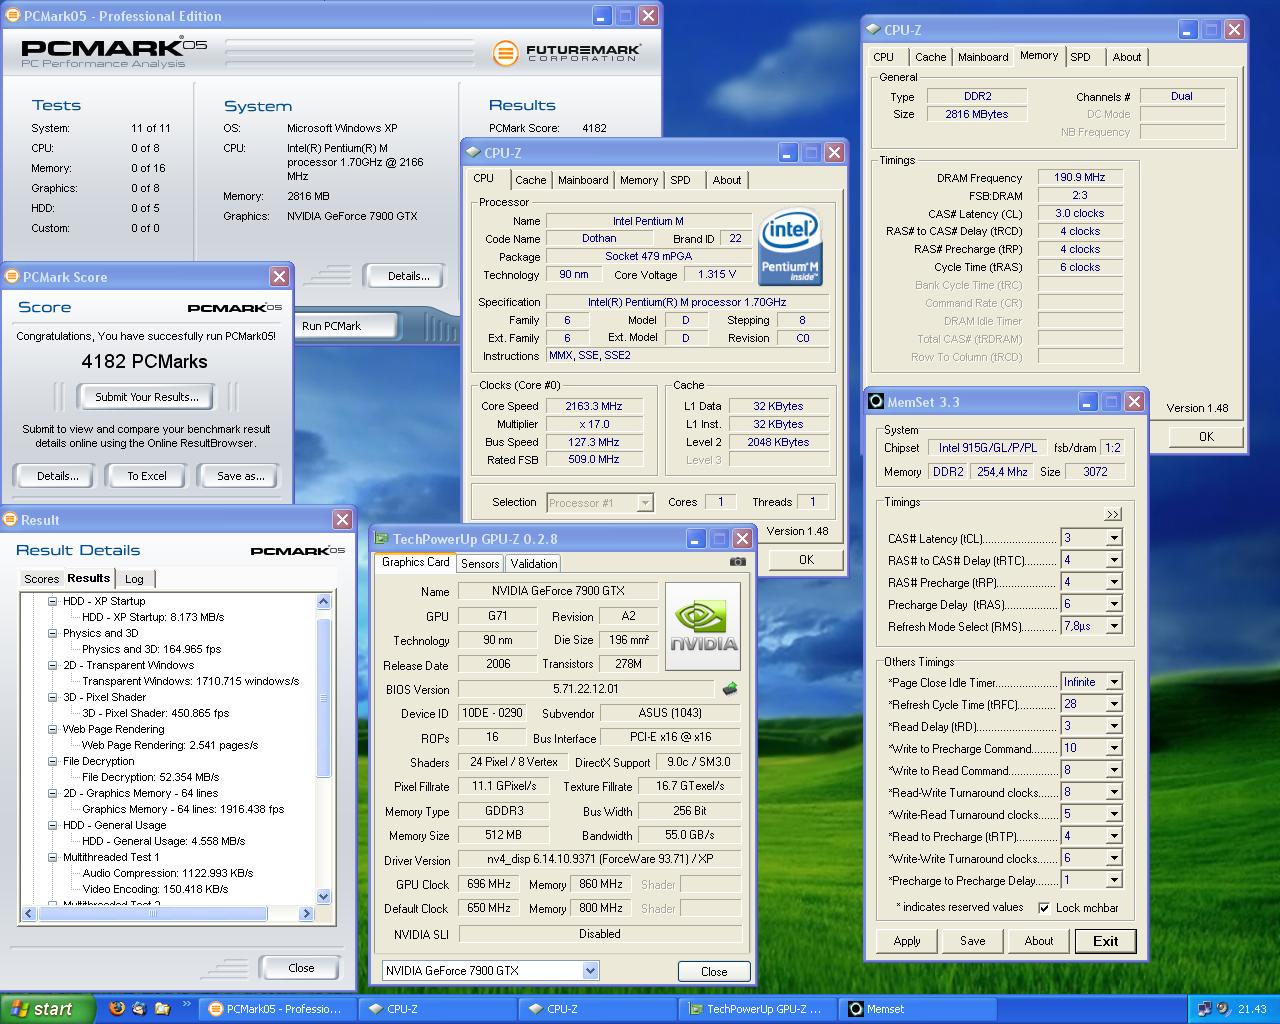The image size is (1280, 1024).
Task: Open the Processor Selection dropdown in CPU-Z
Action: (x=645, y=503)
